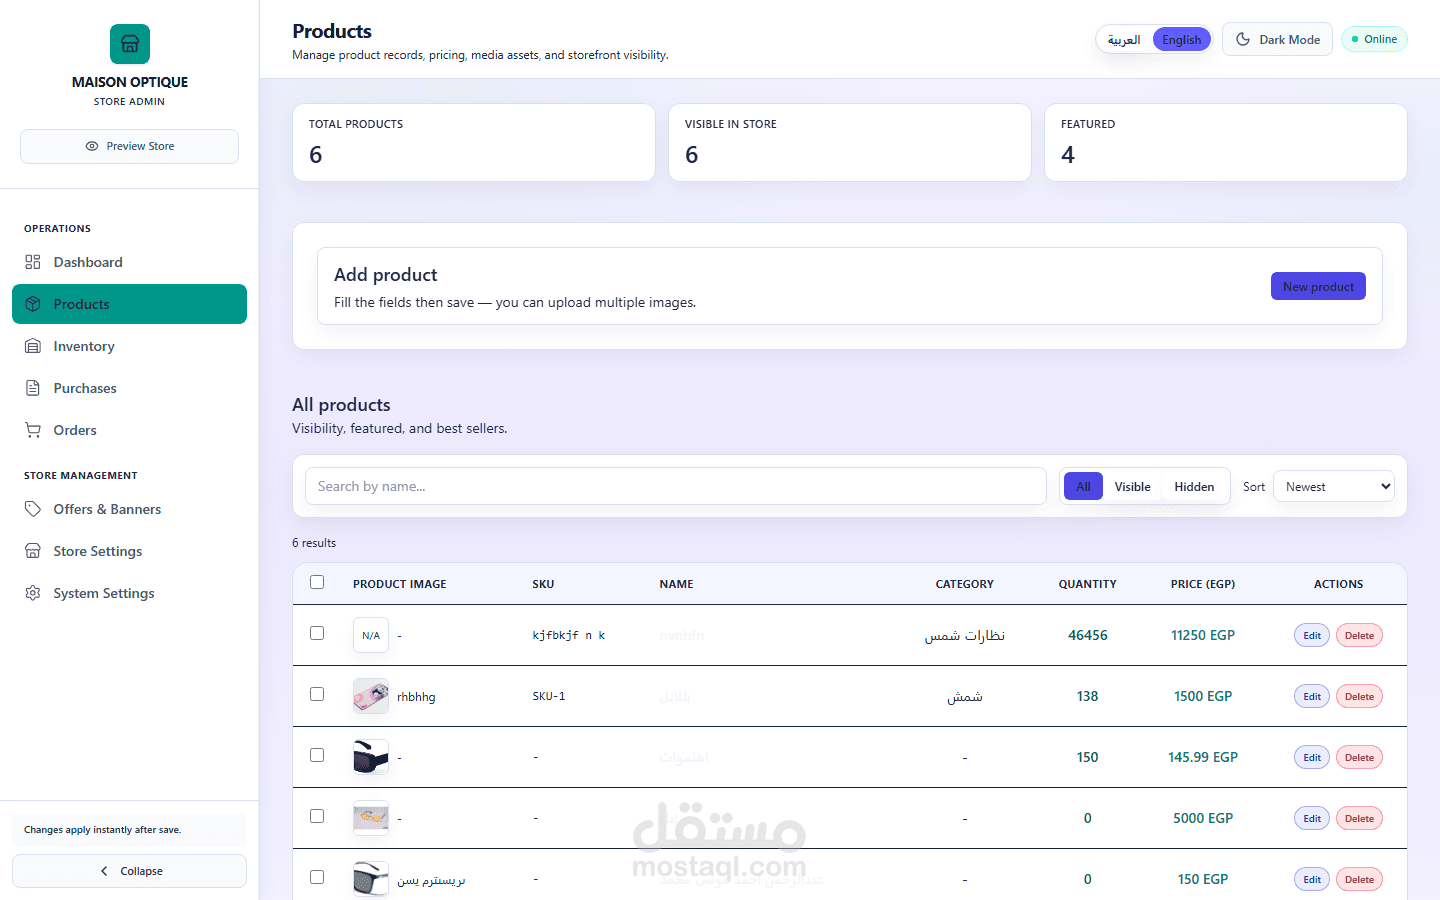Screen dimensions: 1440x900
Task: Open Orders via the cart icon
Action: point(33,430)
